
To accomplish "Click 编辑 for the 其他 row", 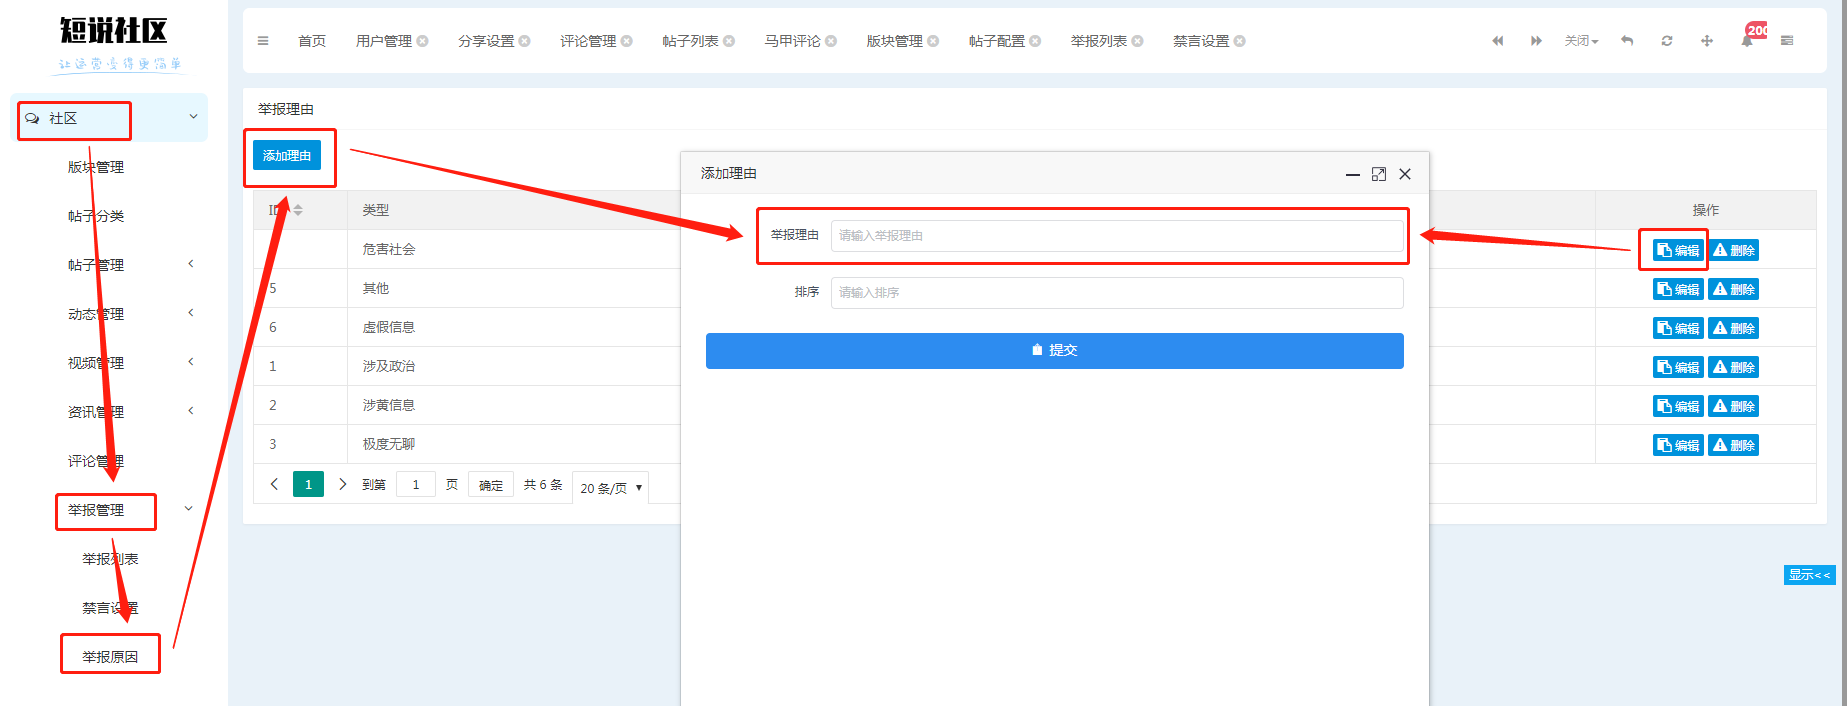I will tap(1678, 289).
